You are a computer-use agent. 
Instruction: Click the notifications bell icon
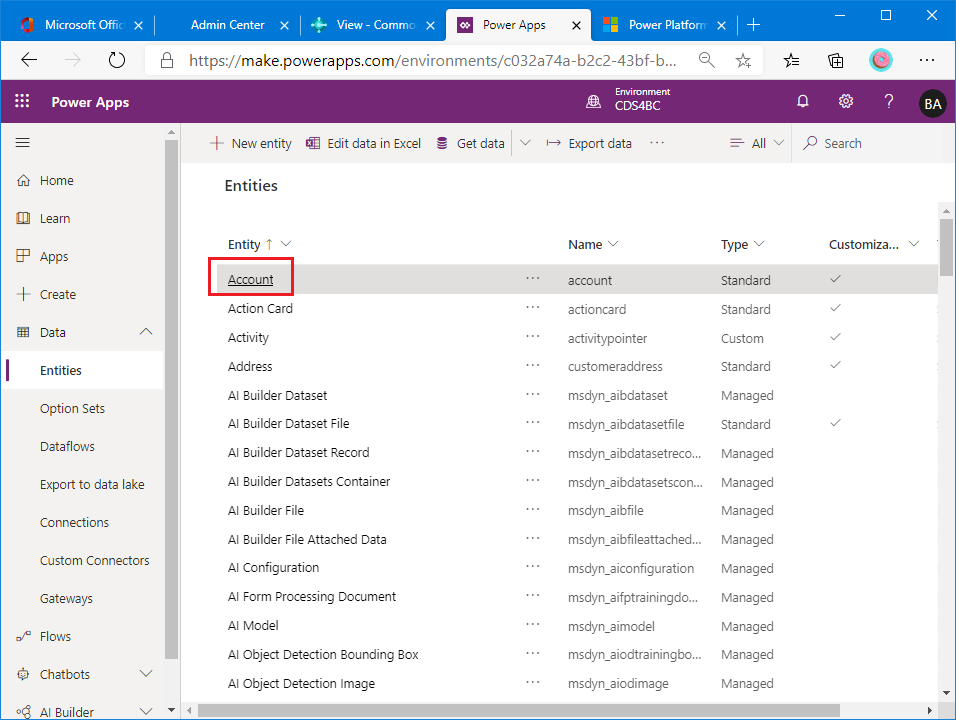coord(802,101)
